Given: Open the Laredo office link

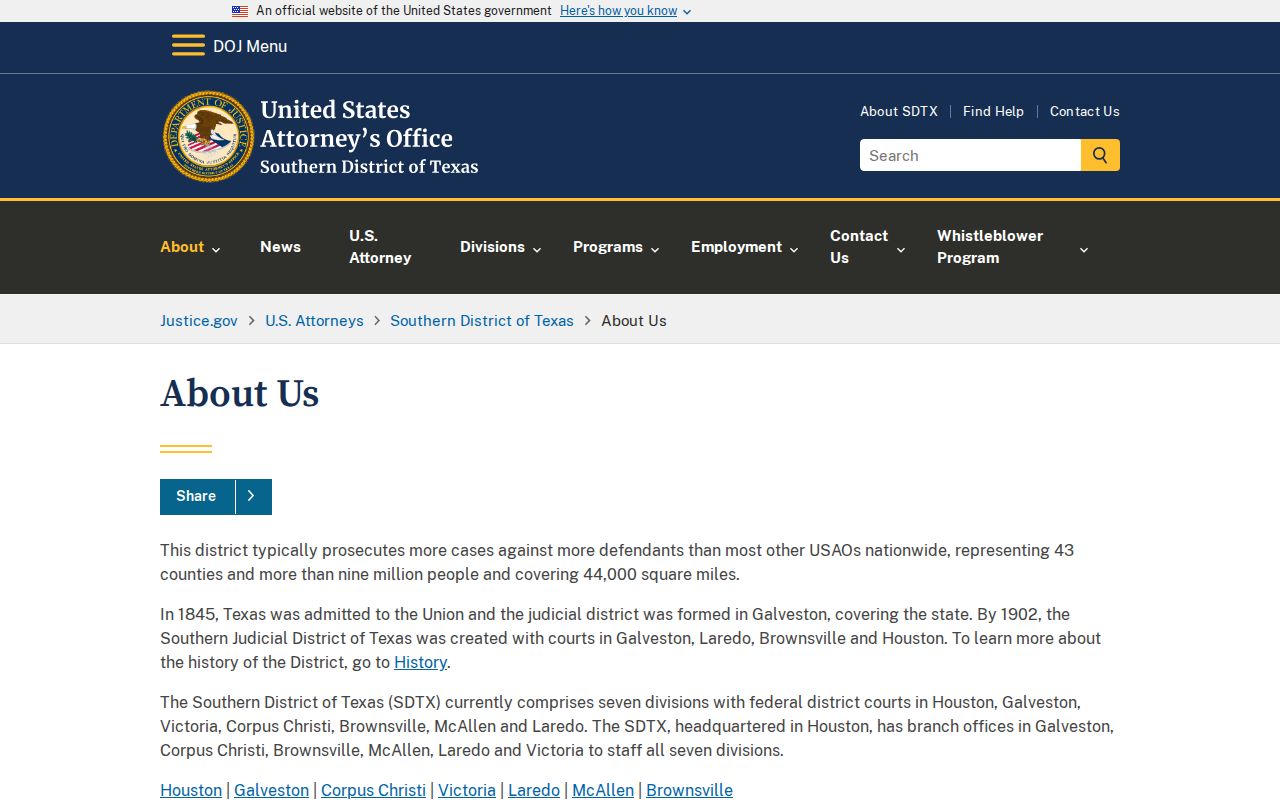Looking at the screenshot, I should point(534,790).
